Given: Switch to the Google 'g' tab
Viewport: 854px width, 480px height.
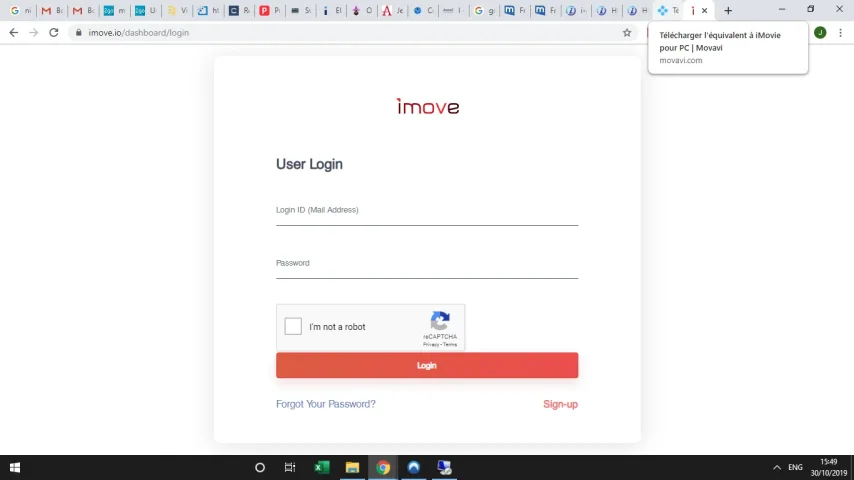Looking at the screenshot, I should click(484, 10).
